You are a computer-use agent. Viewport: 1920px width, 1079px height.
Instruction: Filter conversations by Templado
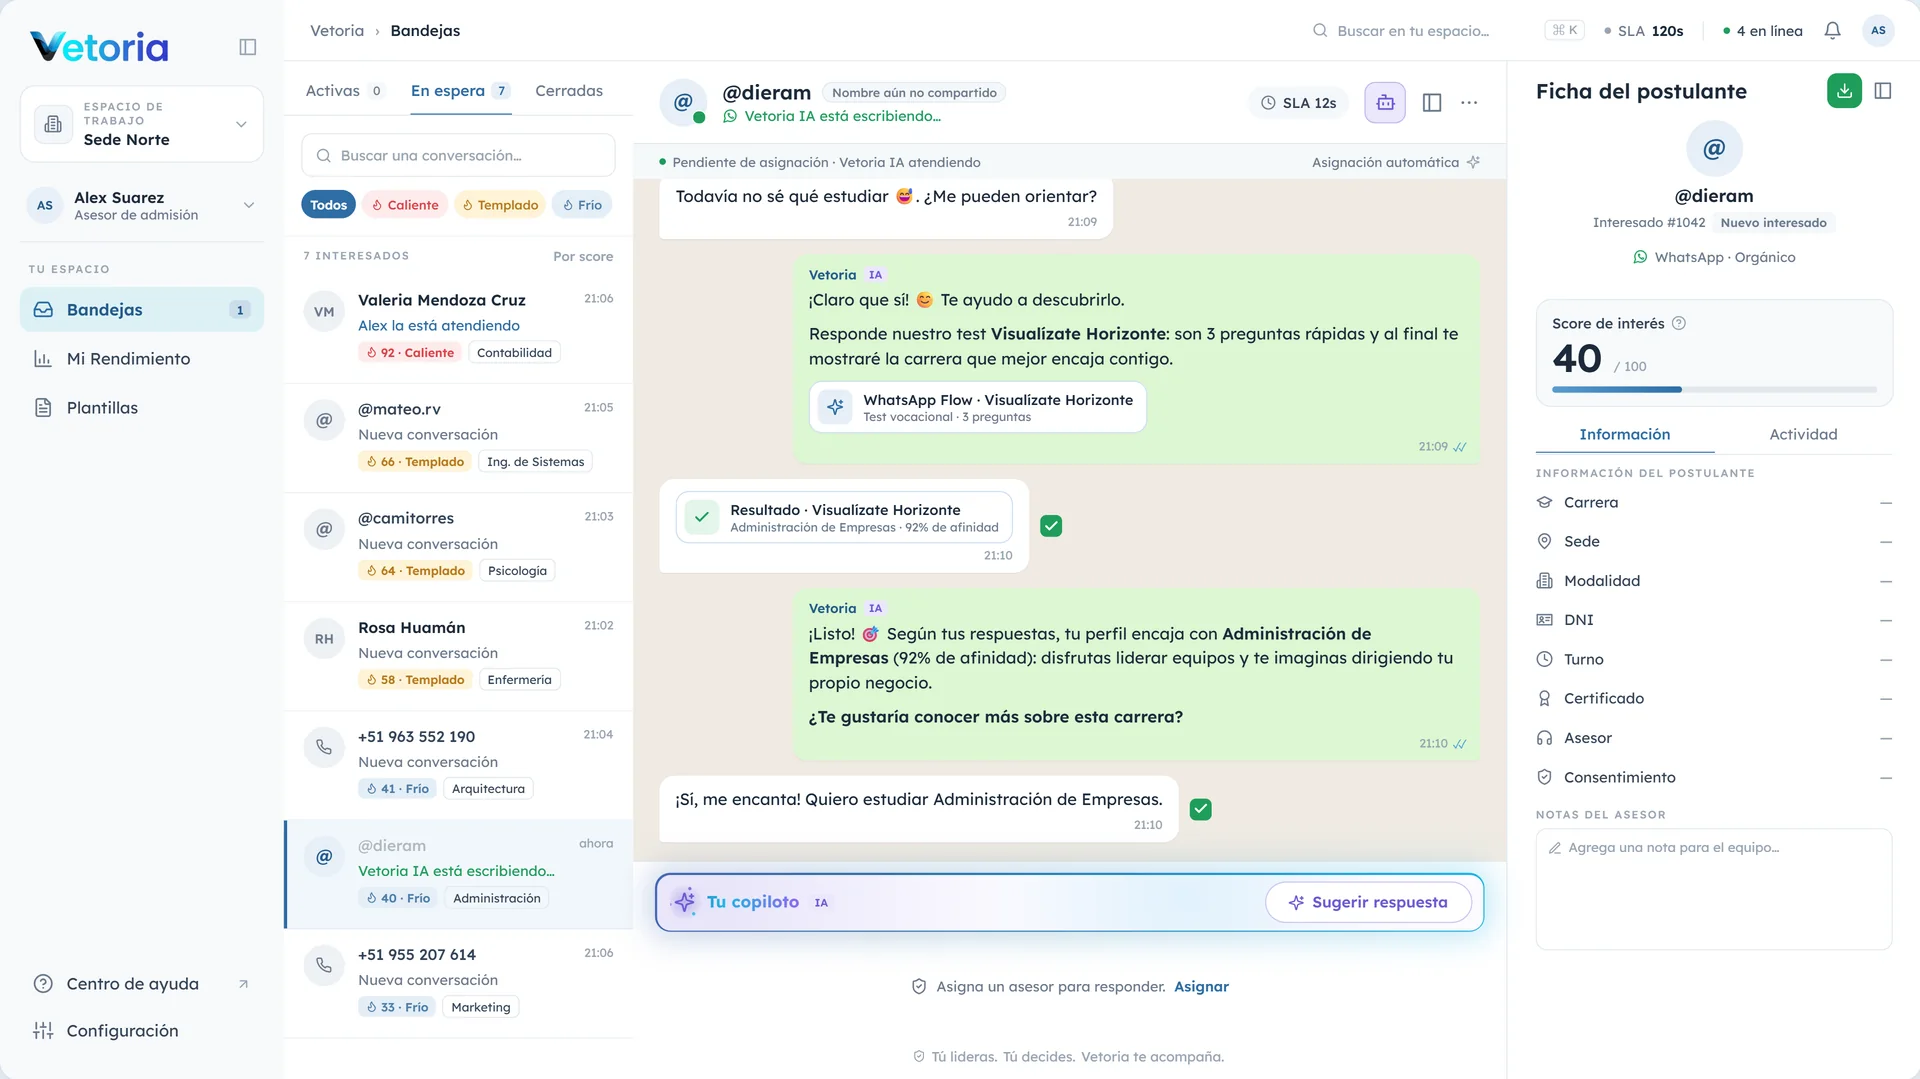pos(500,205)
